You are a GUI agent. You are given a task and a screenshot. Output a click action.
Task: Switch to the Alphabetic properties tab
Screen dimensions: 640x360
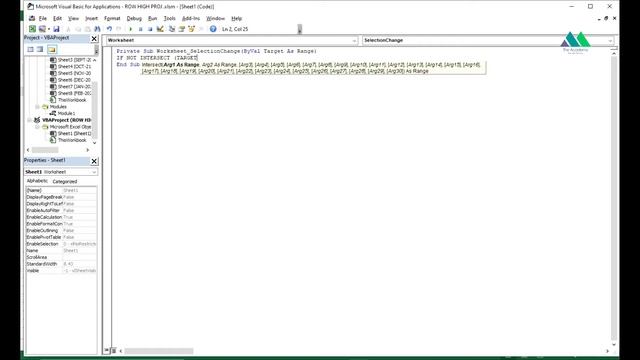[x=37, y=181]
